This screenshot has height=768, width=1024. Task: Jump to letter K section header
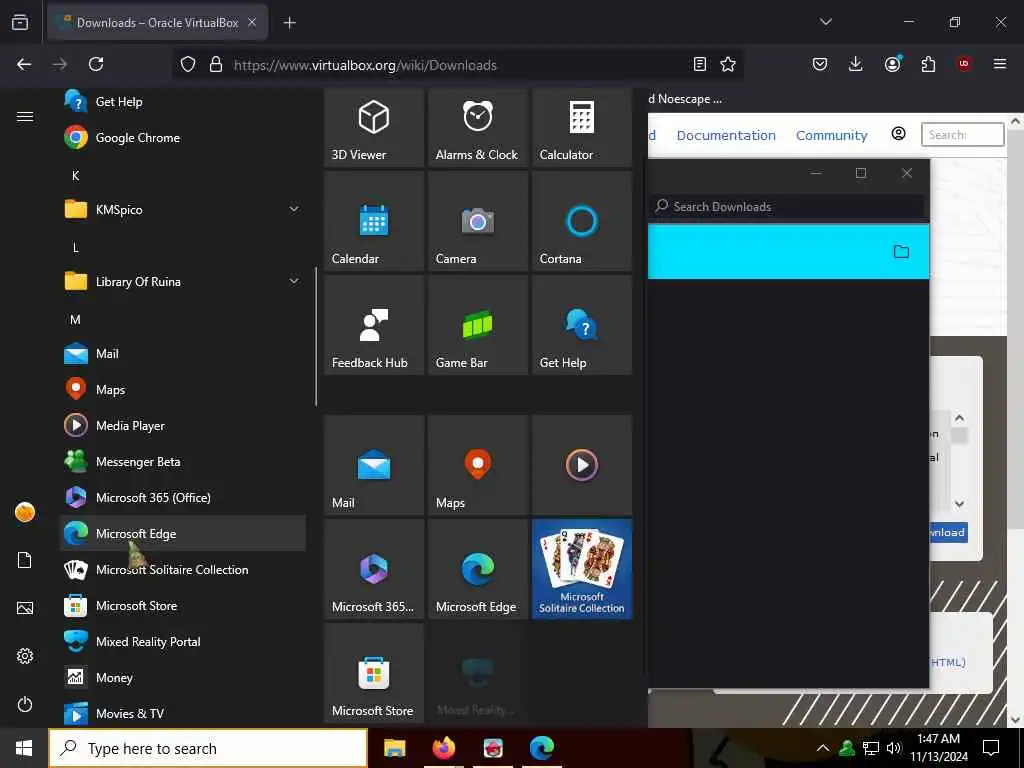pos(76,175)
